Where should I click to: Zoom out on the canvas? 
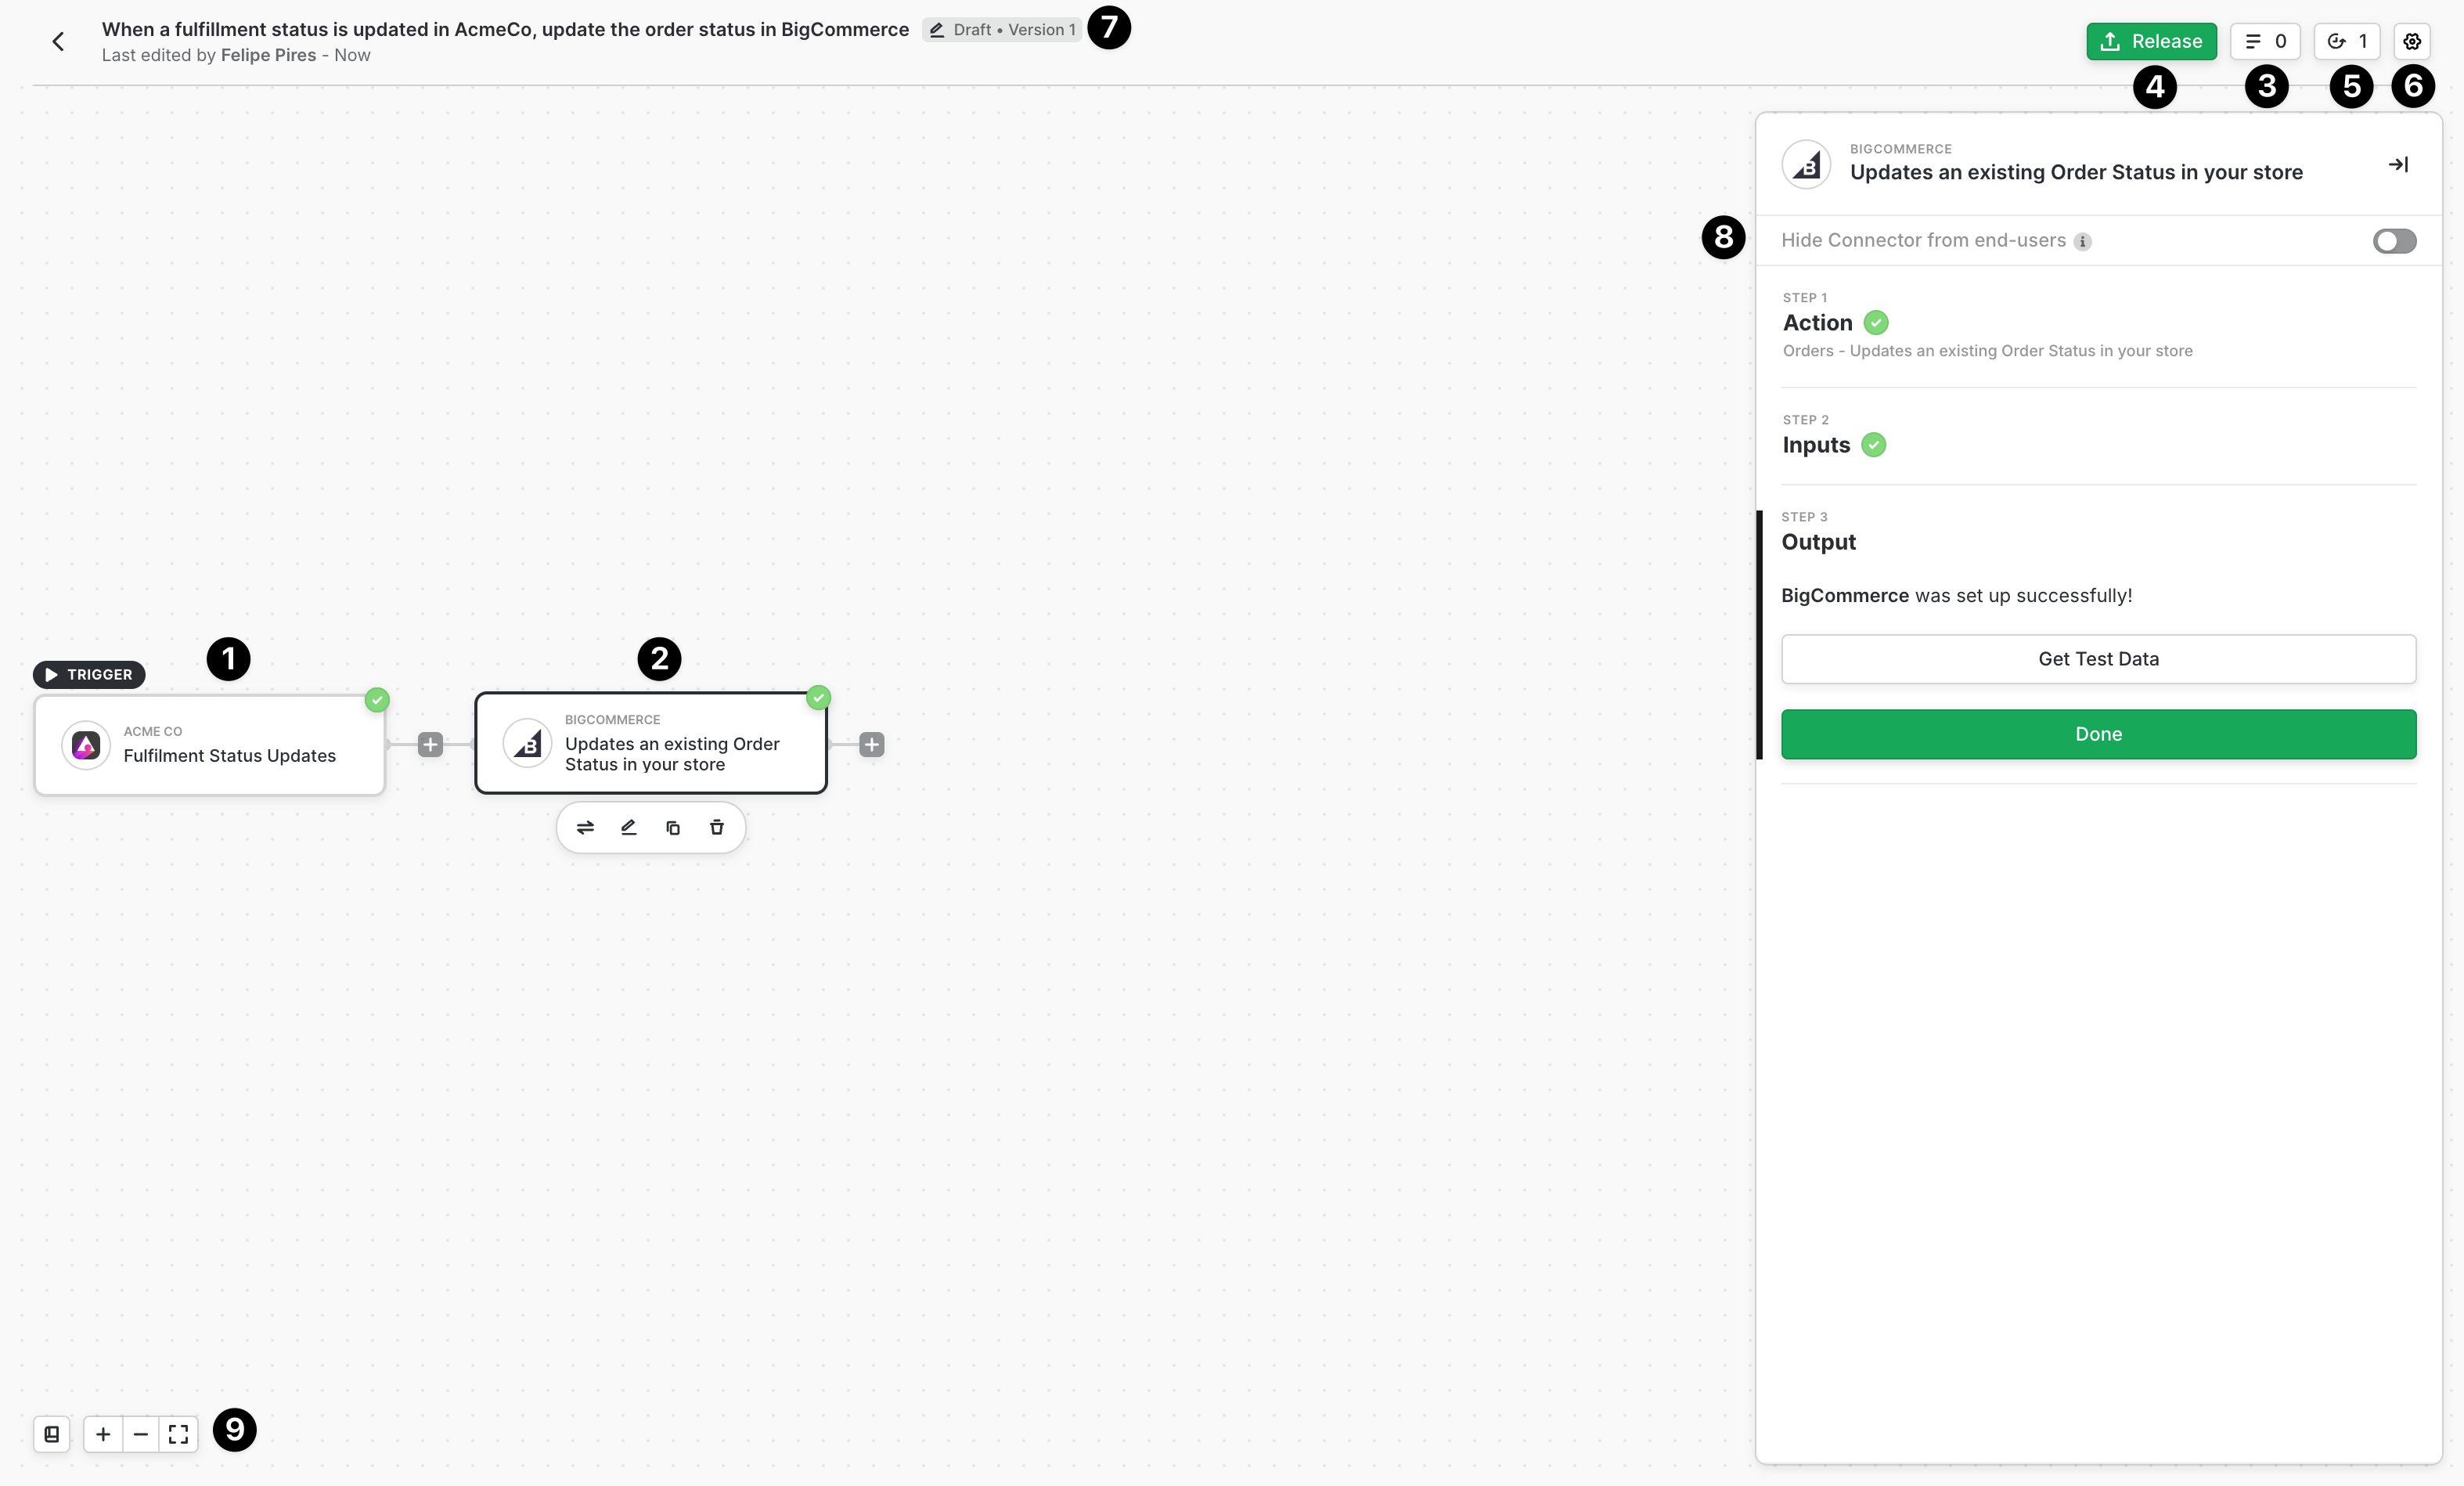141,1434
